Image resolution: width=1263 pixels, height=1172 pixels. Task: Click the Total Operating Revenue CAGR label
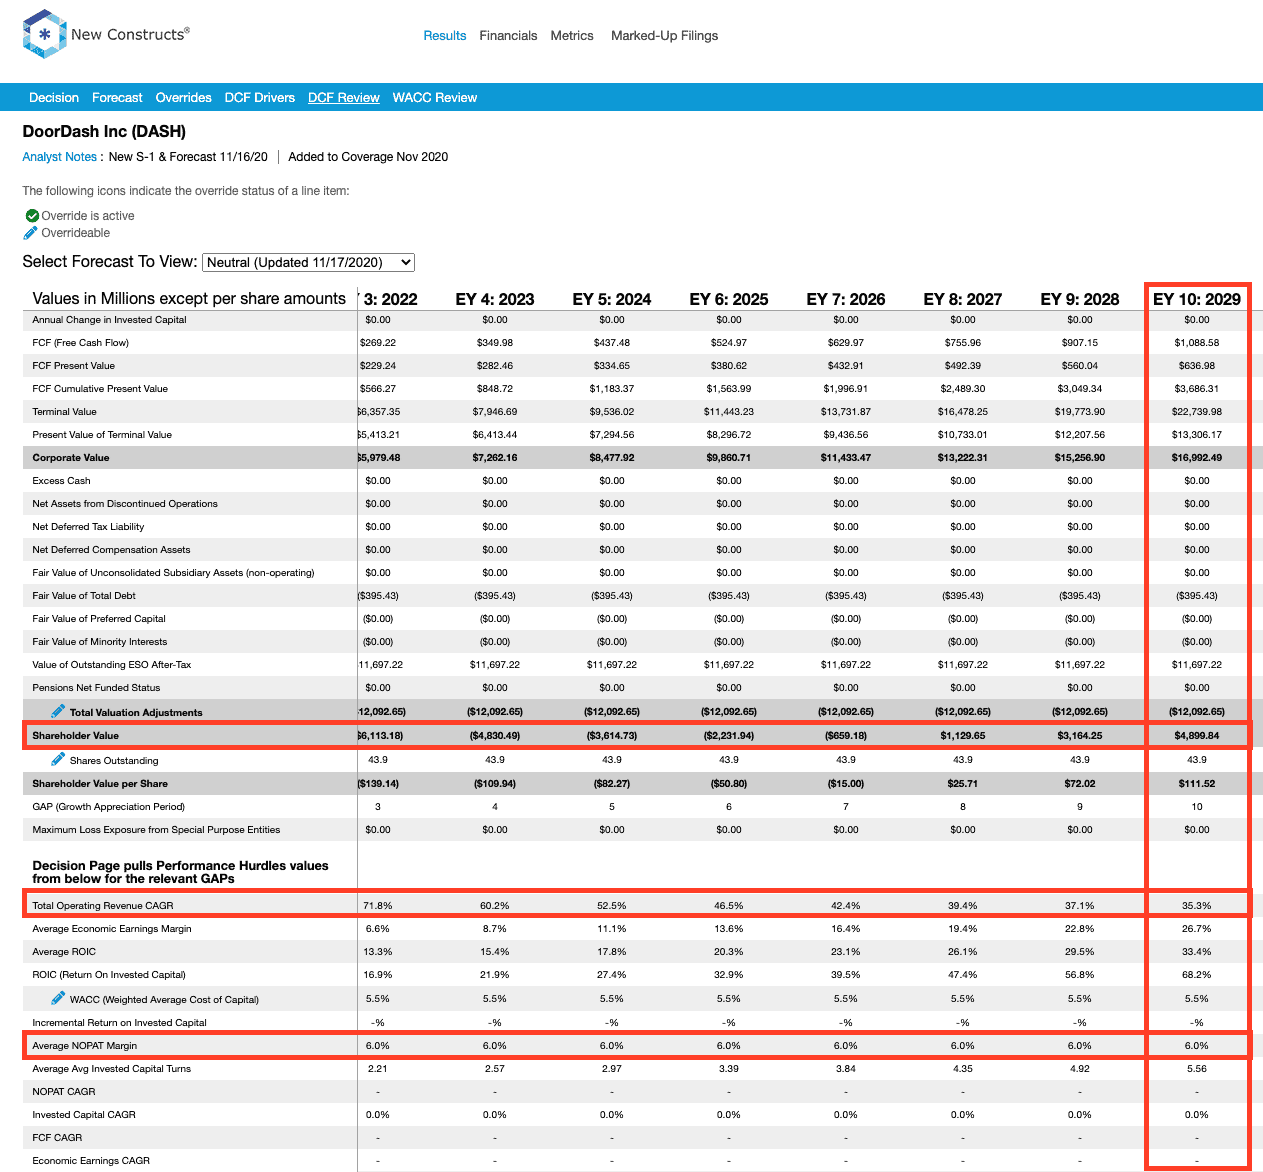pyautogui.click(x=103, y=906)
